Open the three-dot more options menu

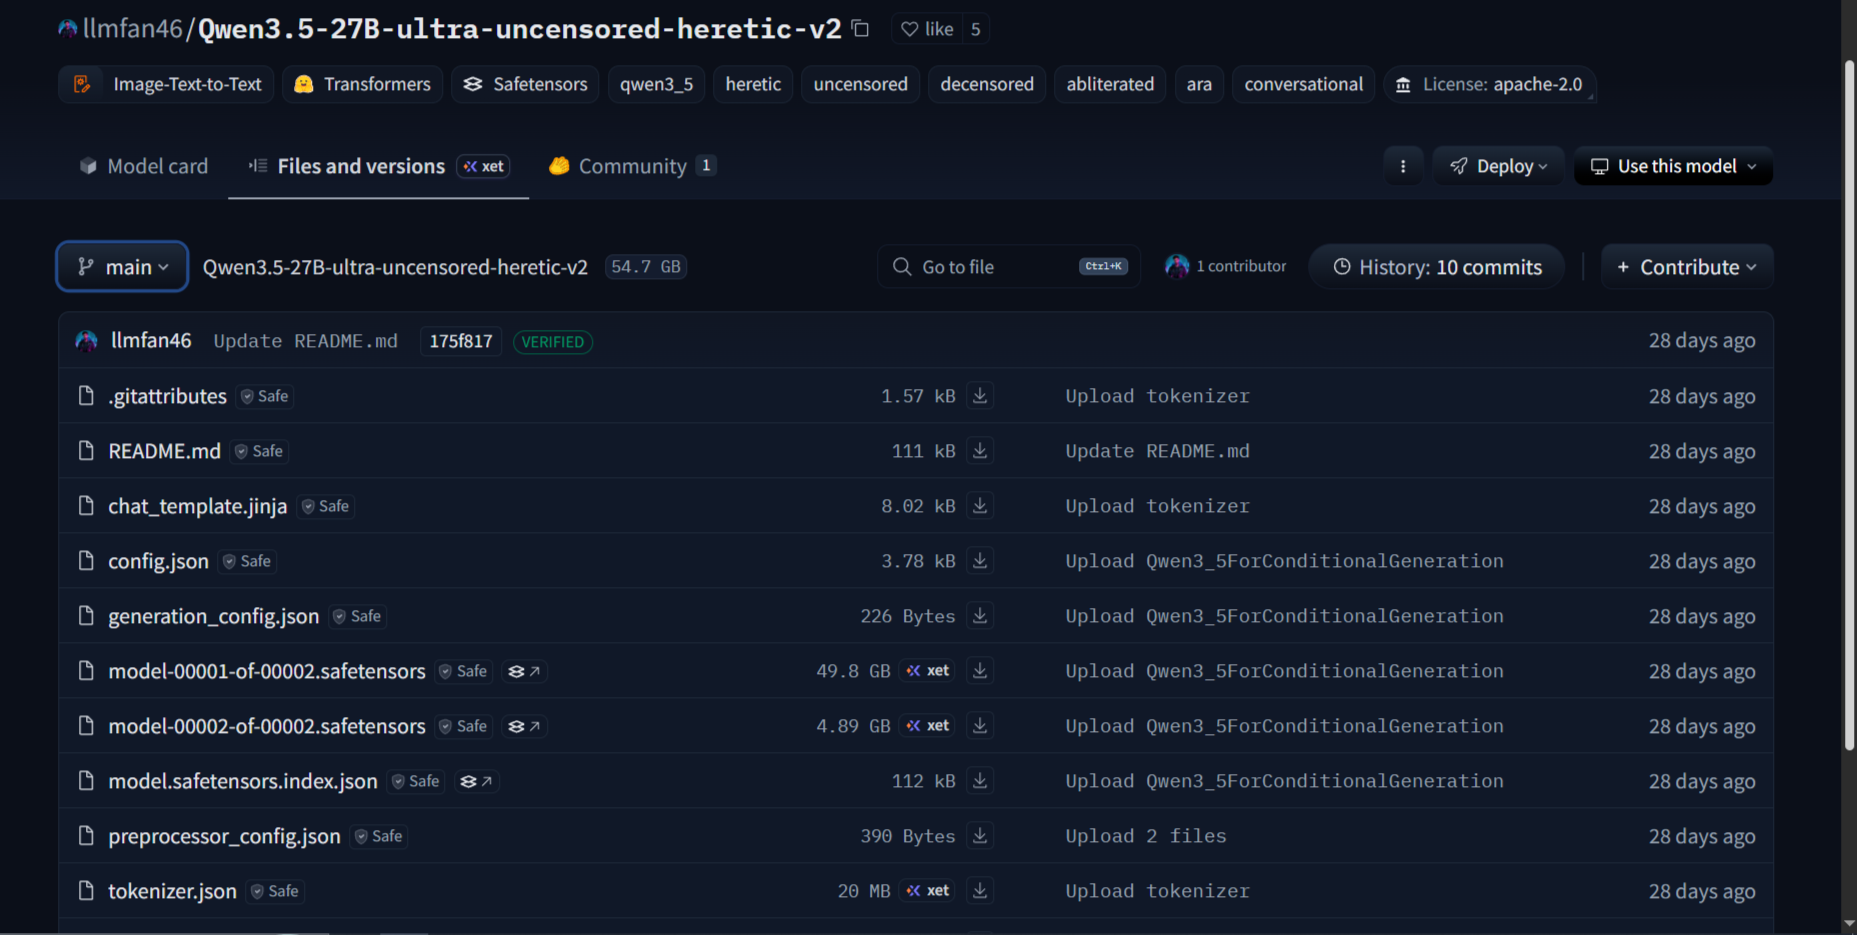point(1403,166)
